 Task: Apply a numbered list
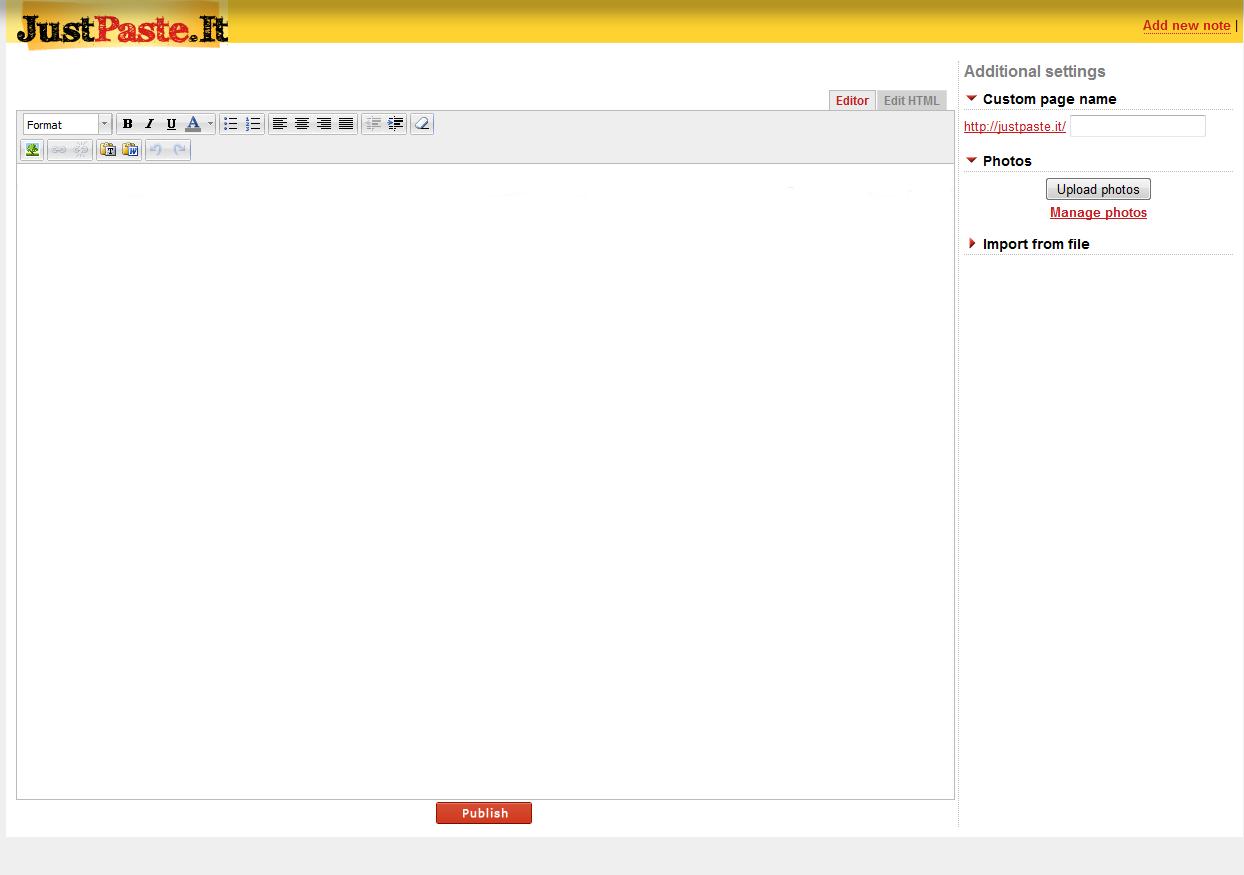coord(253,123)
